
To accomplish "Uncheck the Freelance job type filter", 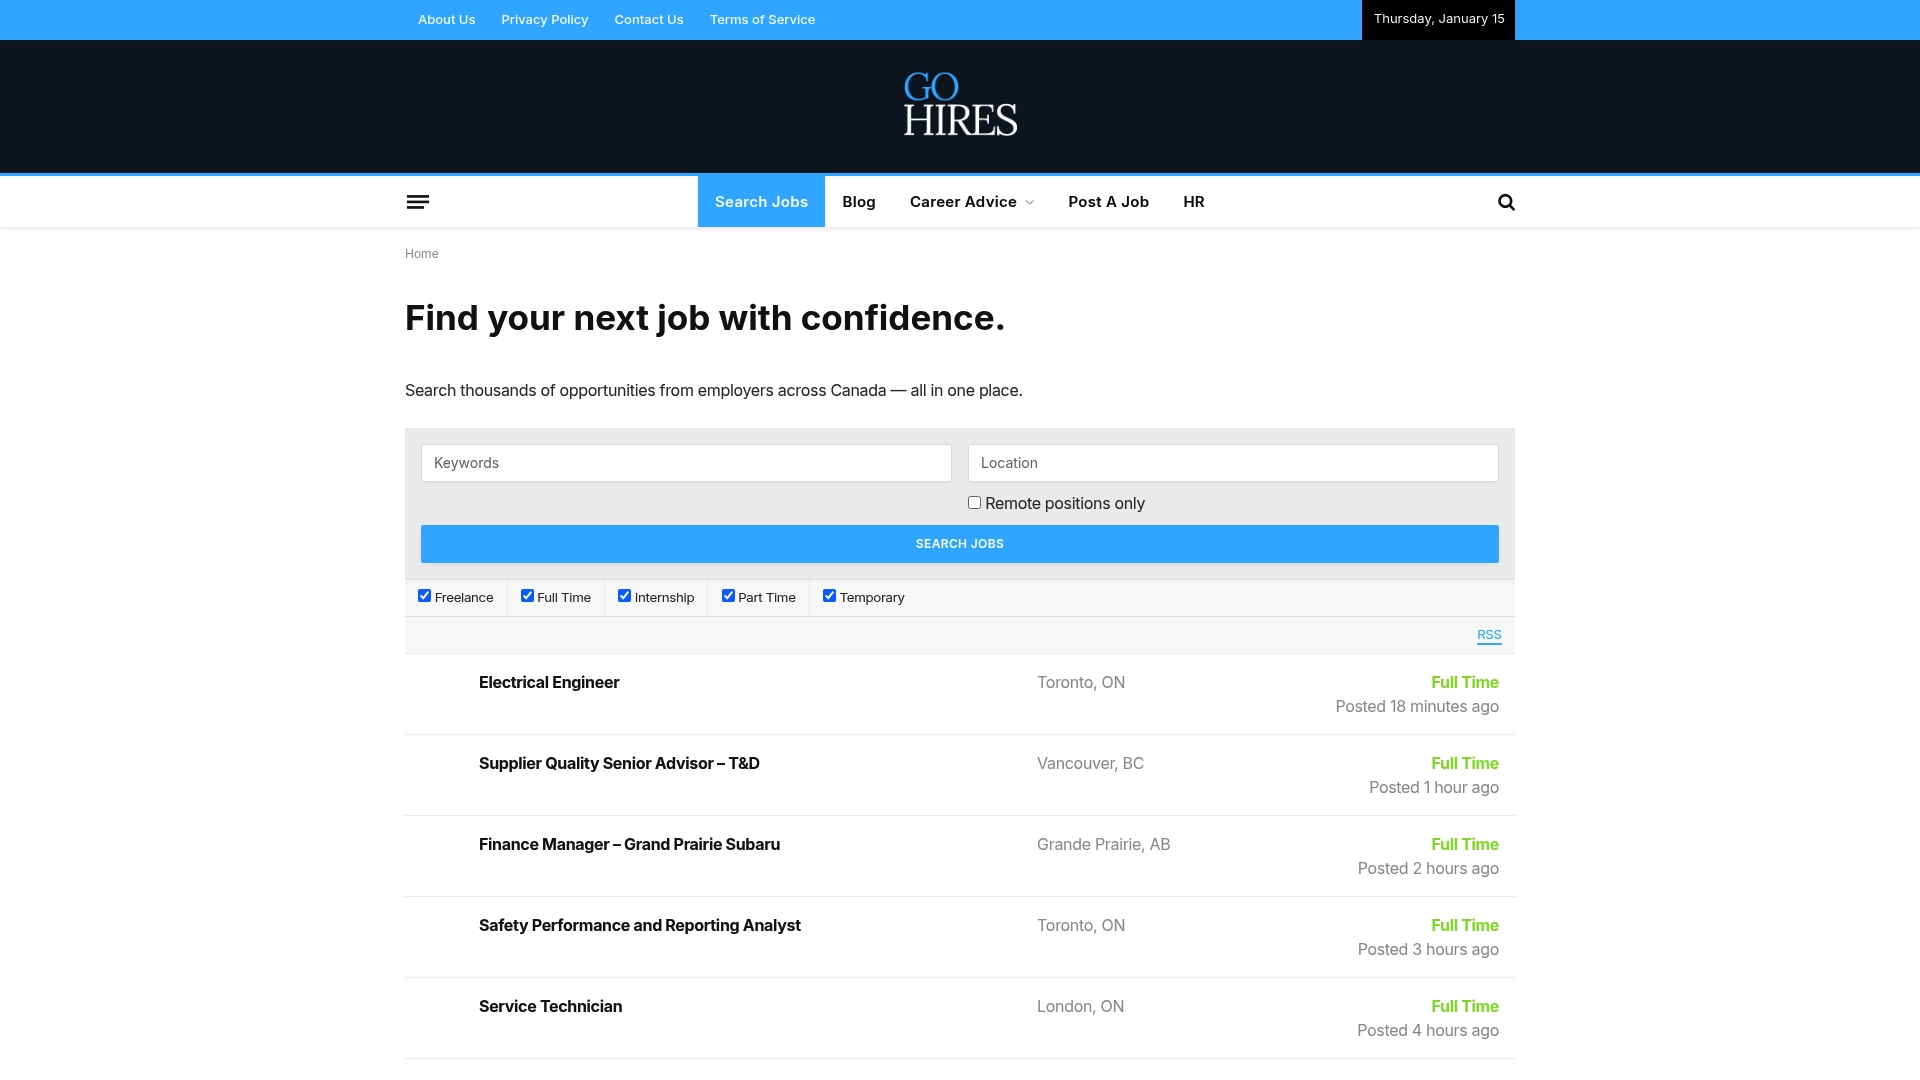I will click(x=424, y=595).
